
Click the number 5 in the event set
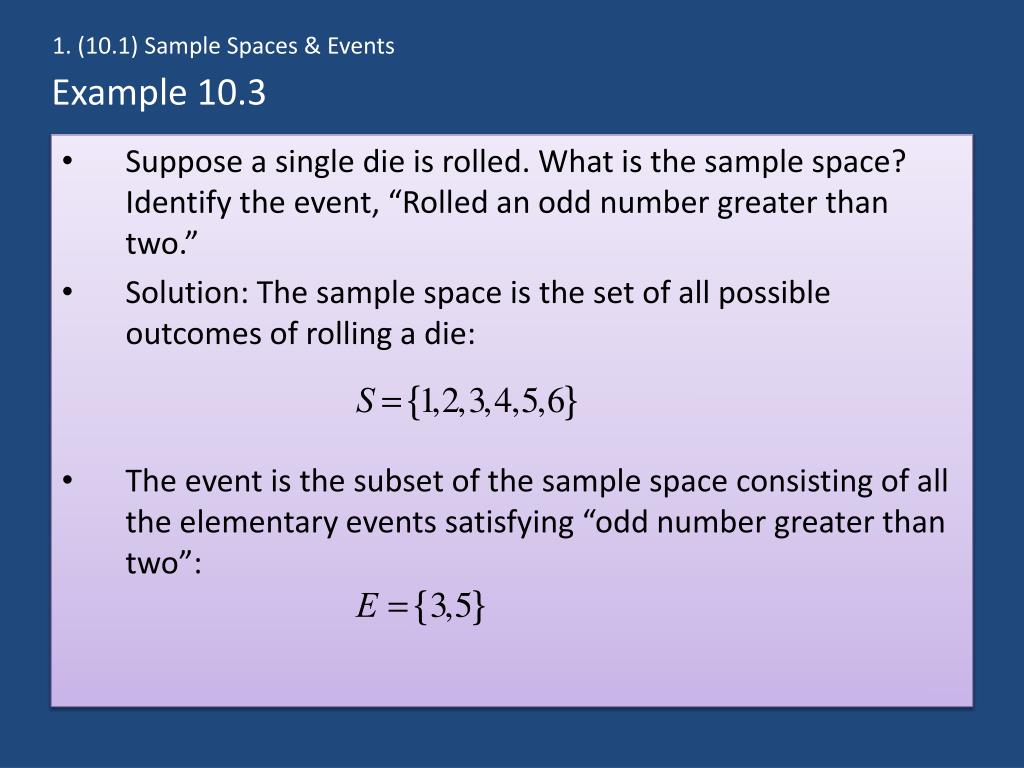[462, 605]
